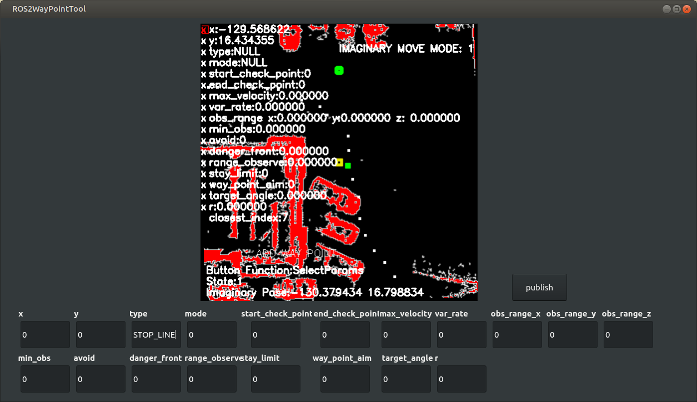Select the mode input field
The width and height of the screenshot is (697, 402).
pyautogui.click(x=212, y=334)
